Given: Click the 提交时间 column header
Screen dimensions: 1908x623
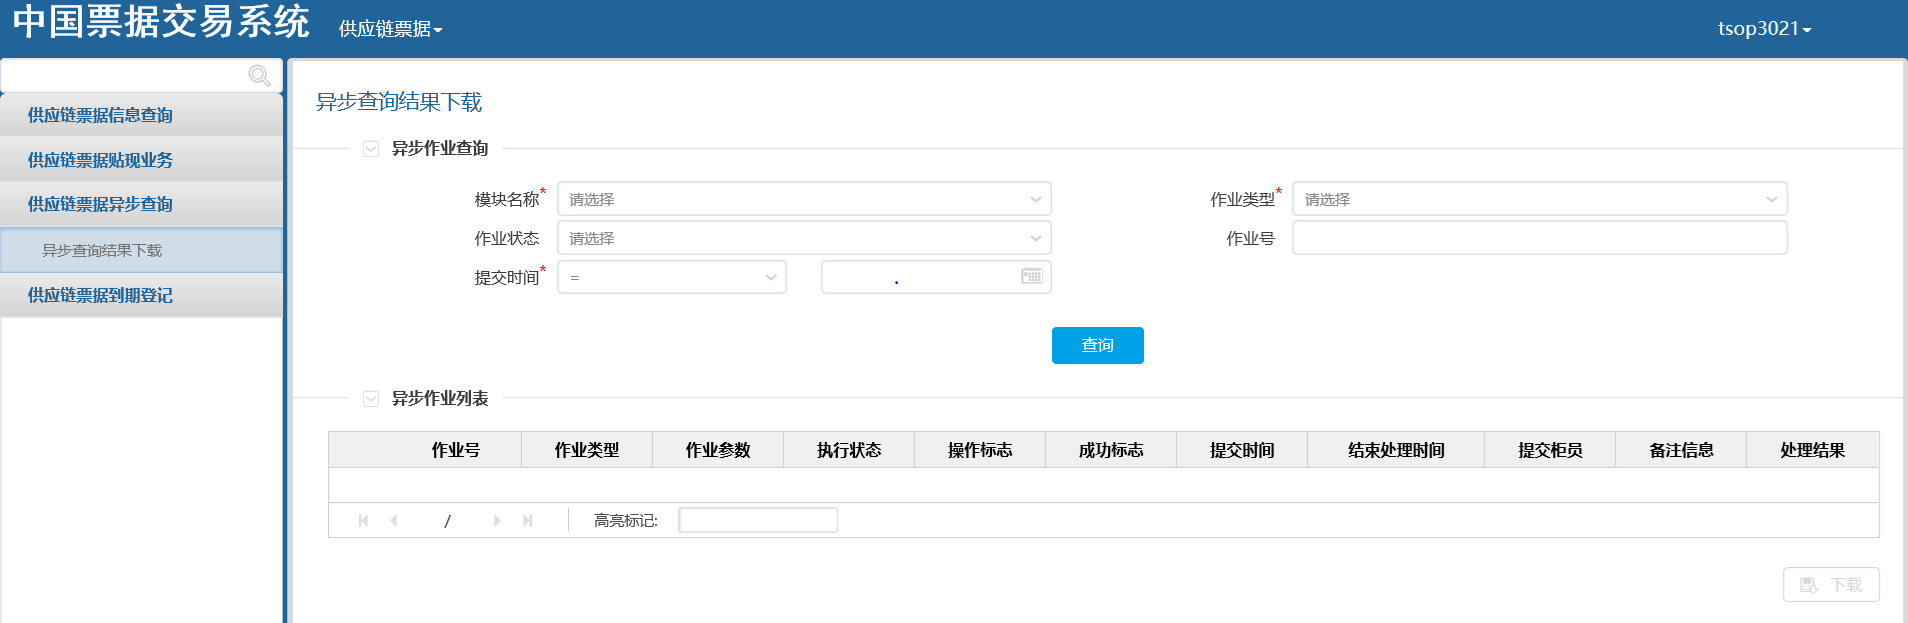Looking at the screenshot, I should pos(1242,450).
